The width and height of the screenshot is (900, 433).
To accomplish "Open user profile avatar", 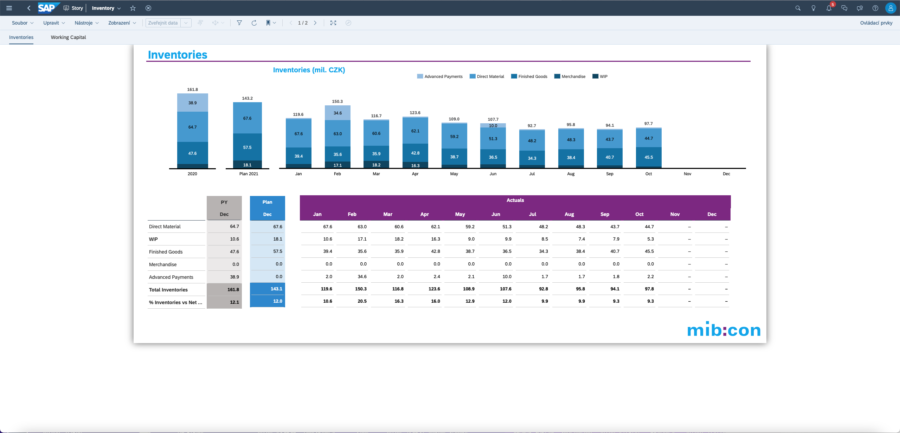I will point(890,8).
